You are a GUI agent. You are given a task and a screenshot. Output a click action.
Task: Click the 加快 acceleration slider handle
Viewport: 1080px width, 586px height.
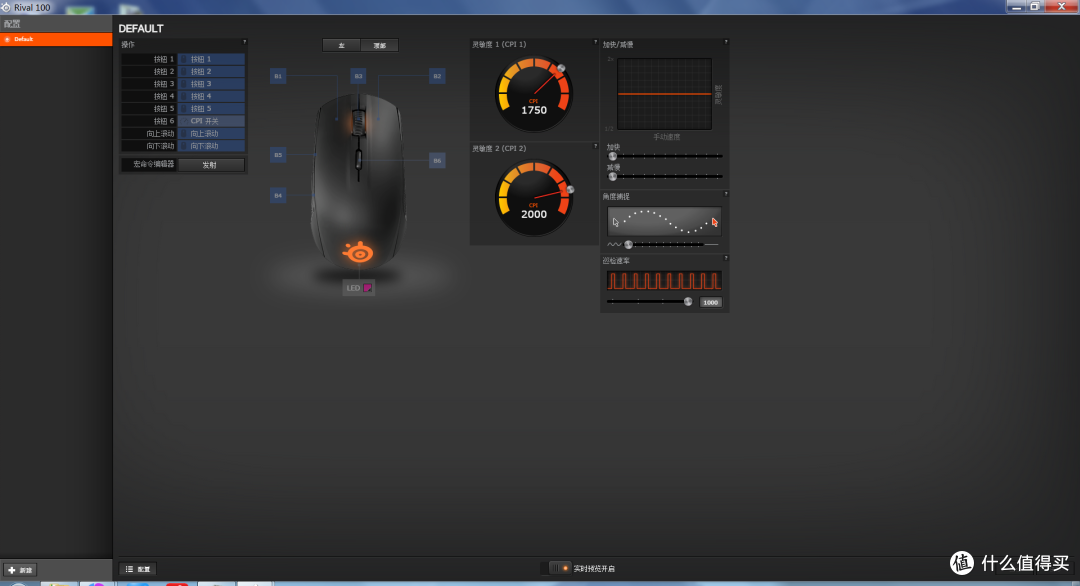[612, 156]
